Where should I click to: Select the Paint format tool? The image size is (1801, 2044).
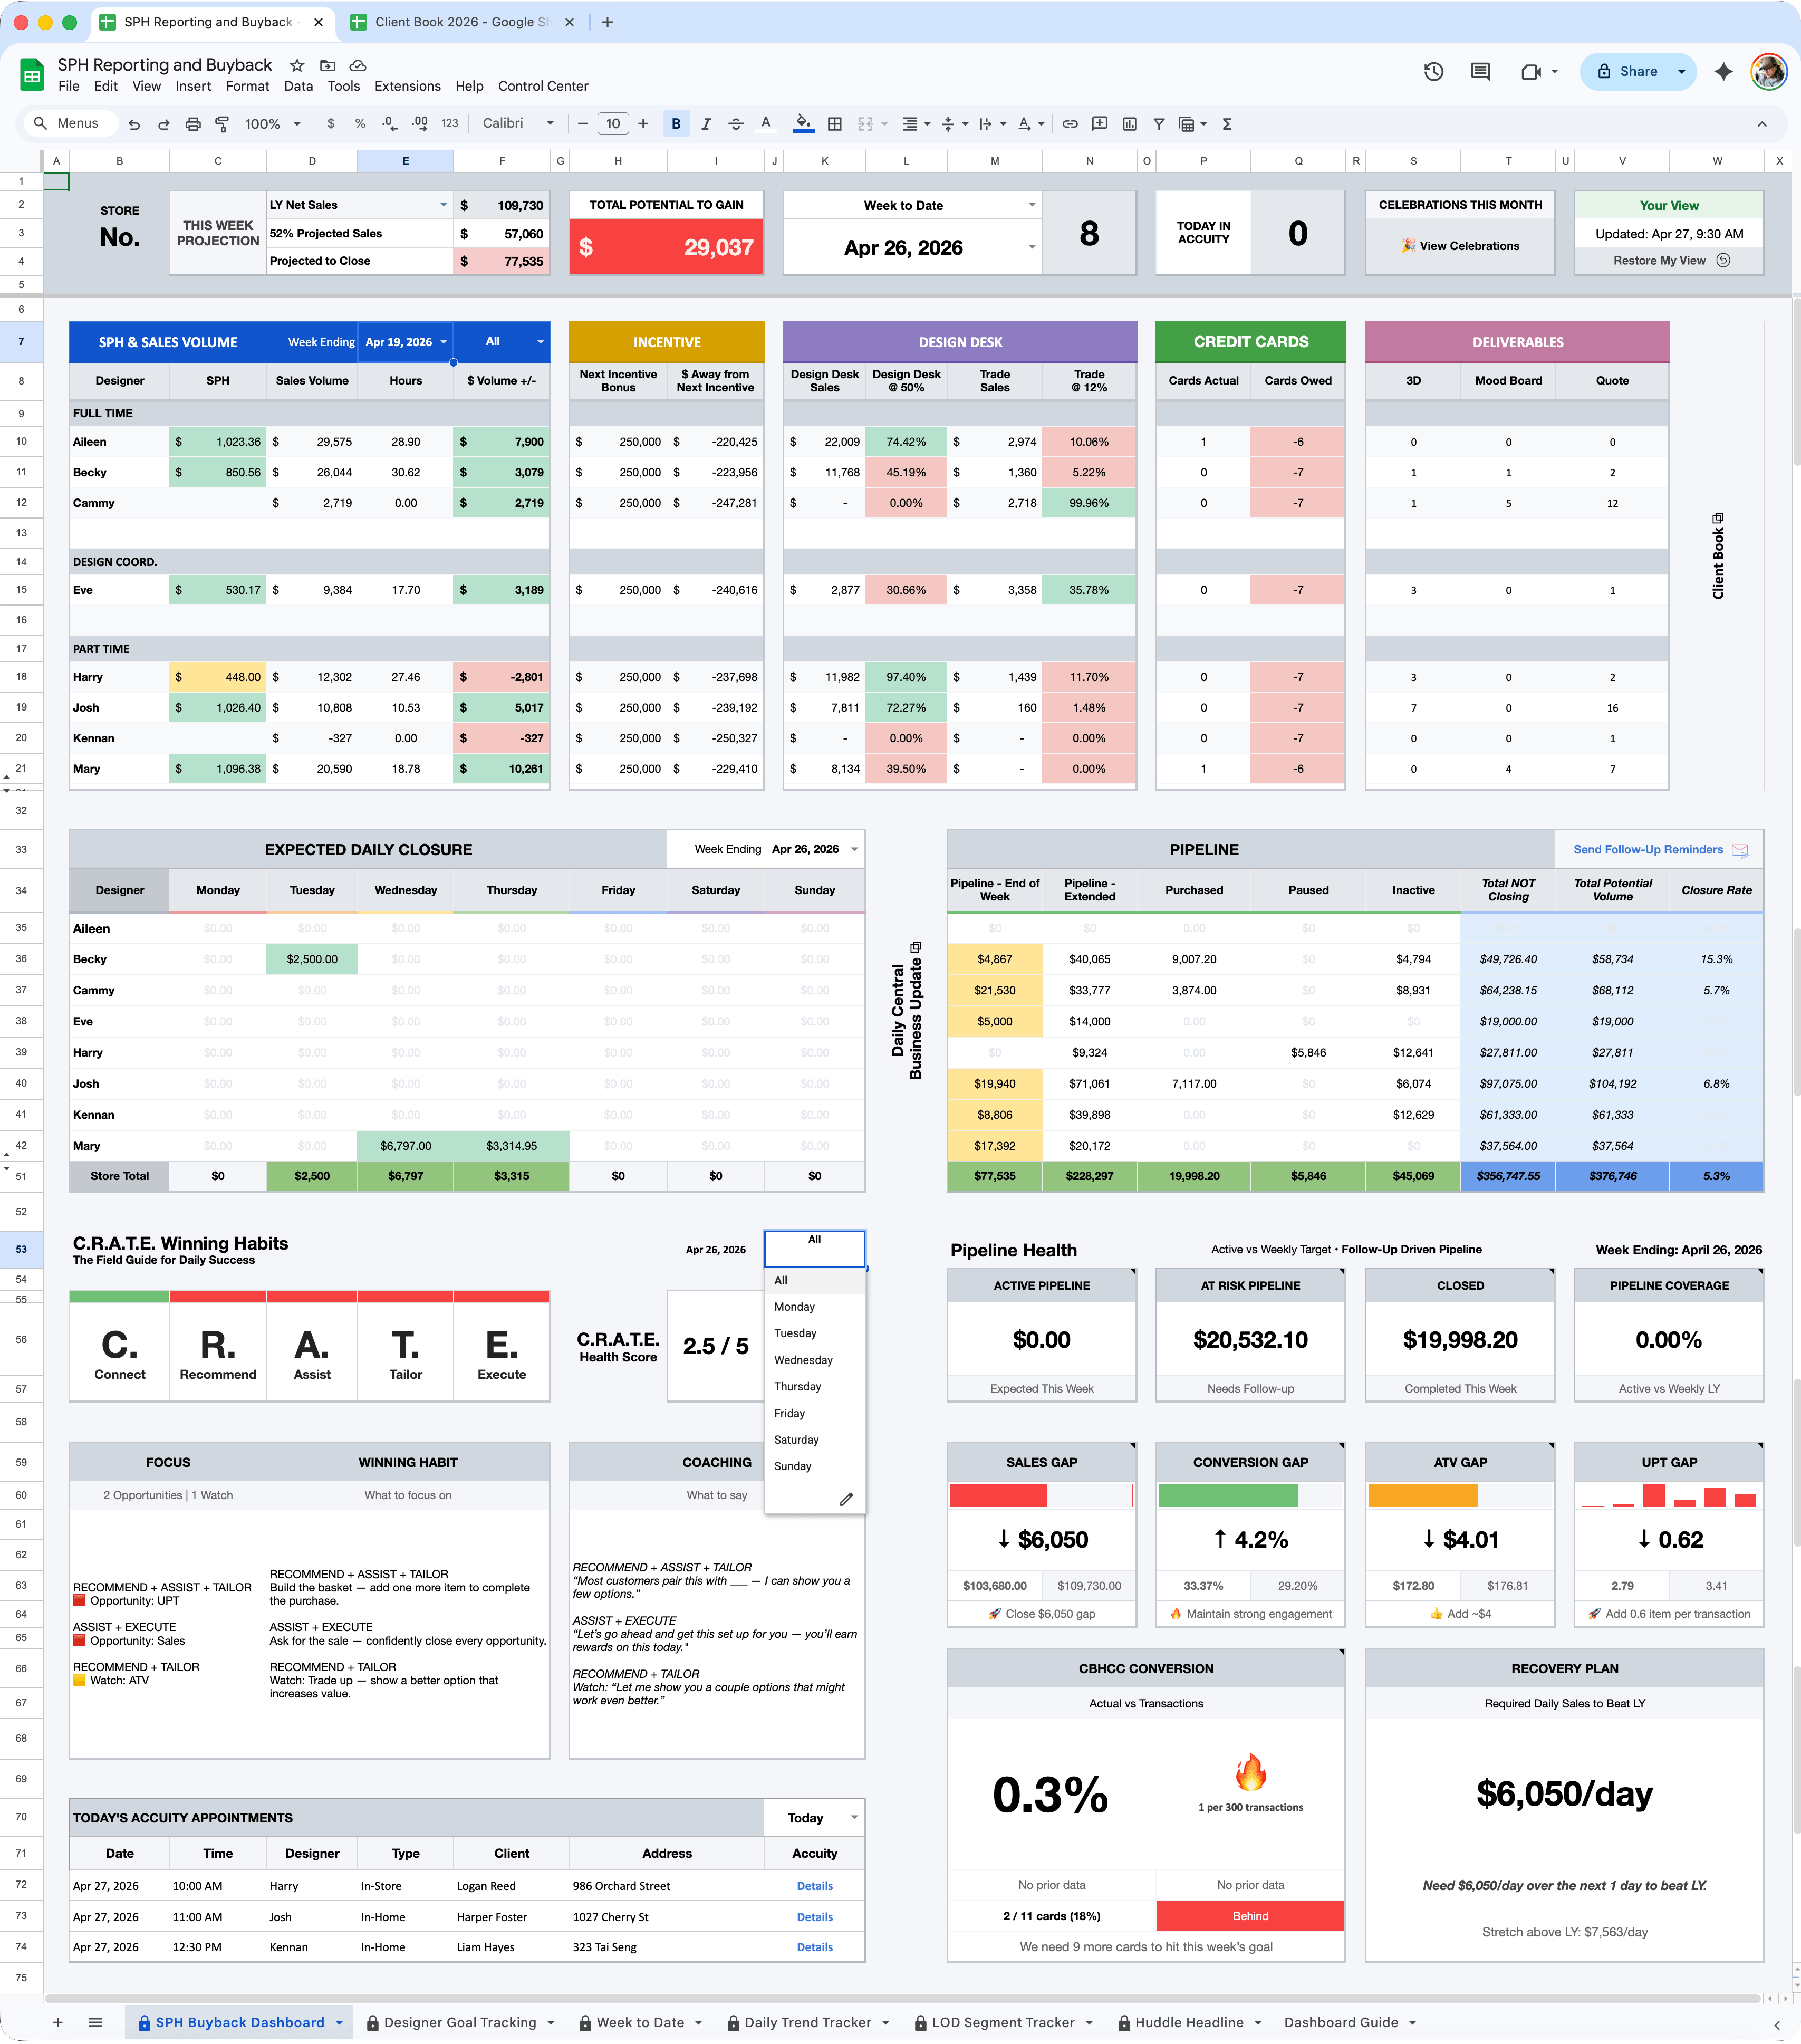click(222, 124)
